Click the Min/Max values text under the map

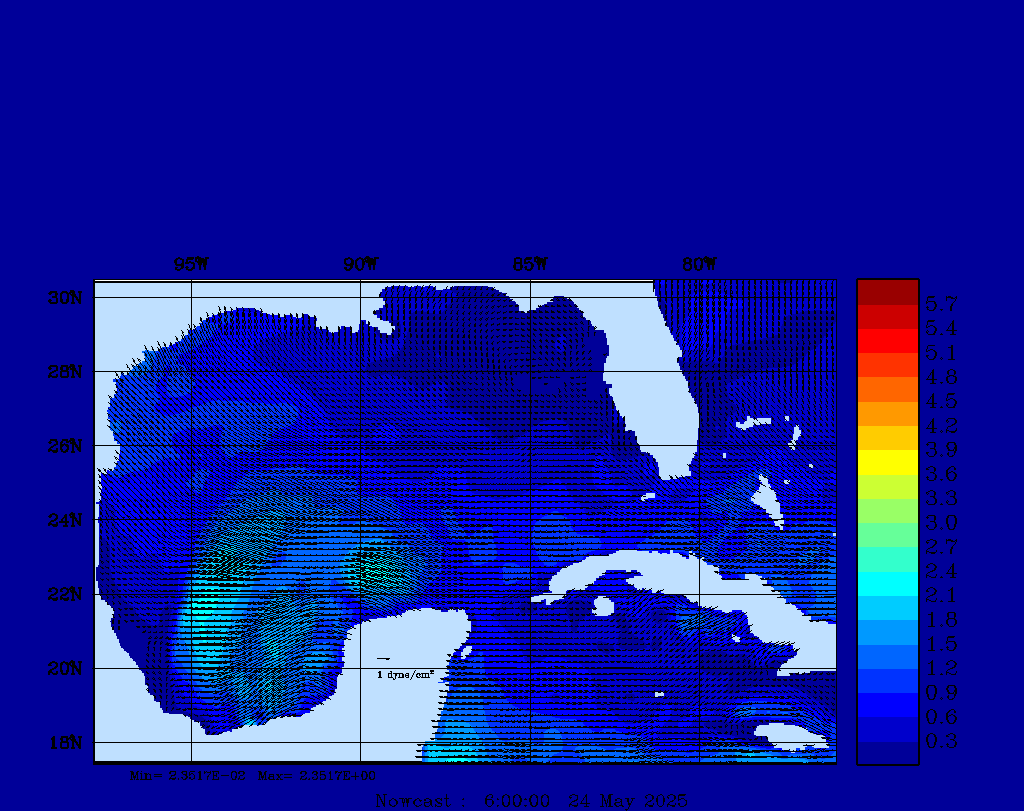253,775
